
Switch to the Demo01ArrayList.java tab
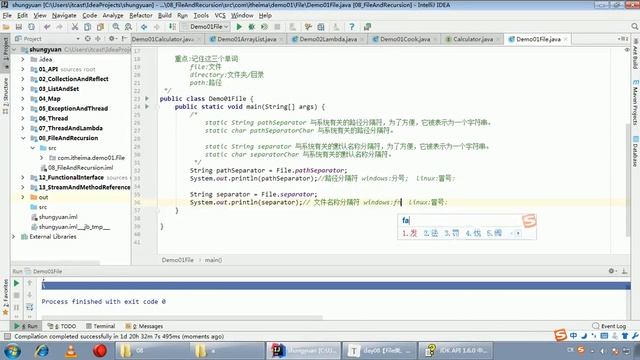(247, 39)
